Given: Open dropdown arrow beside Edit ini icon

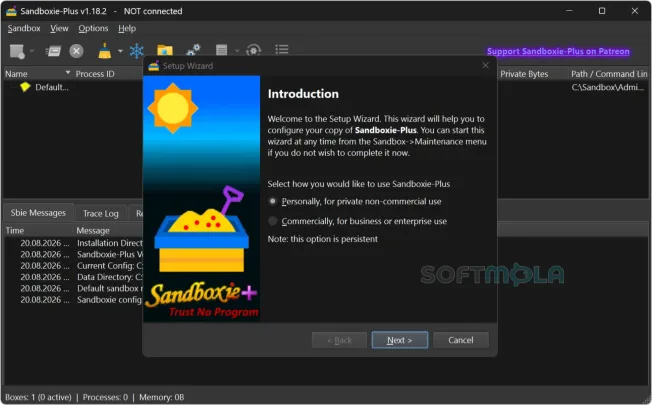Looking at the screenshot, I should (x=237, y=51).
